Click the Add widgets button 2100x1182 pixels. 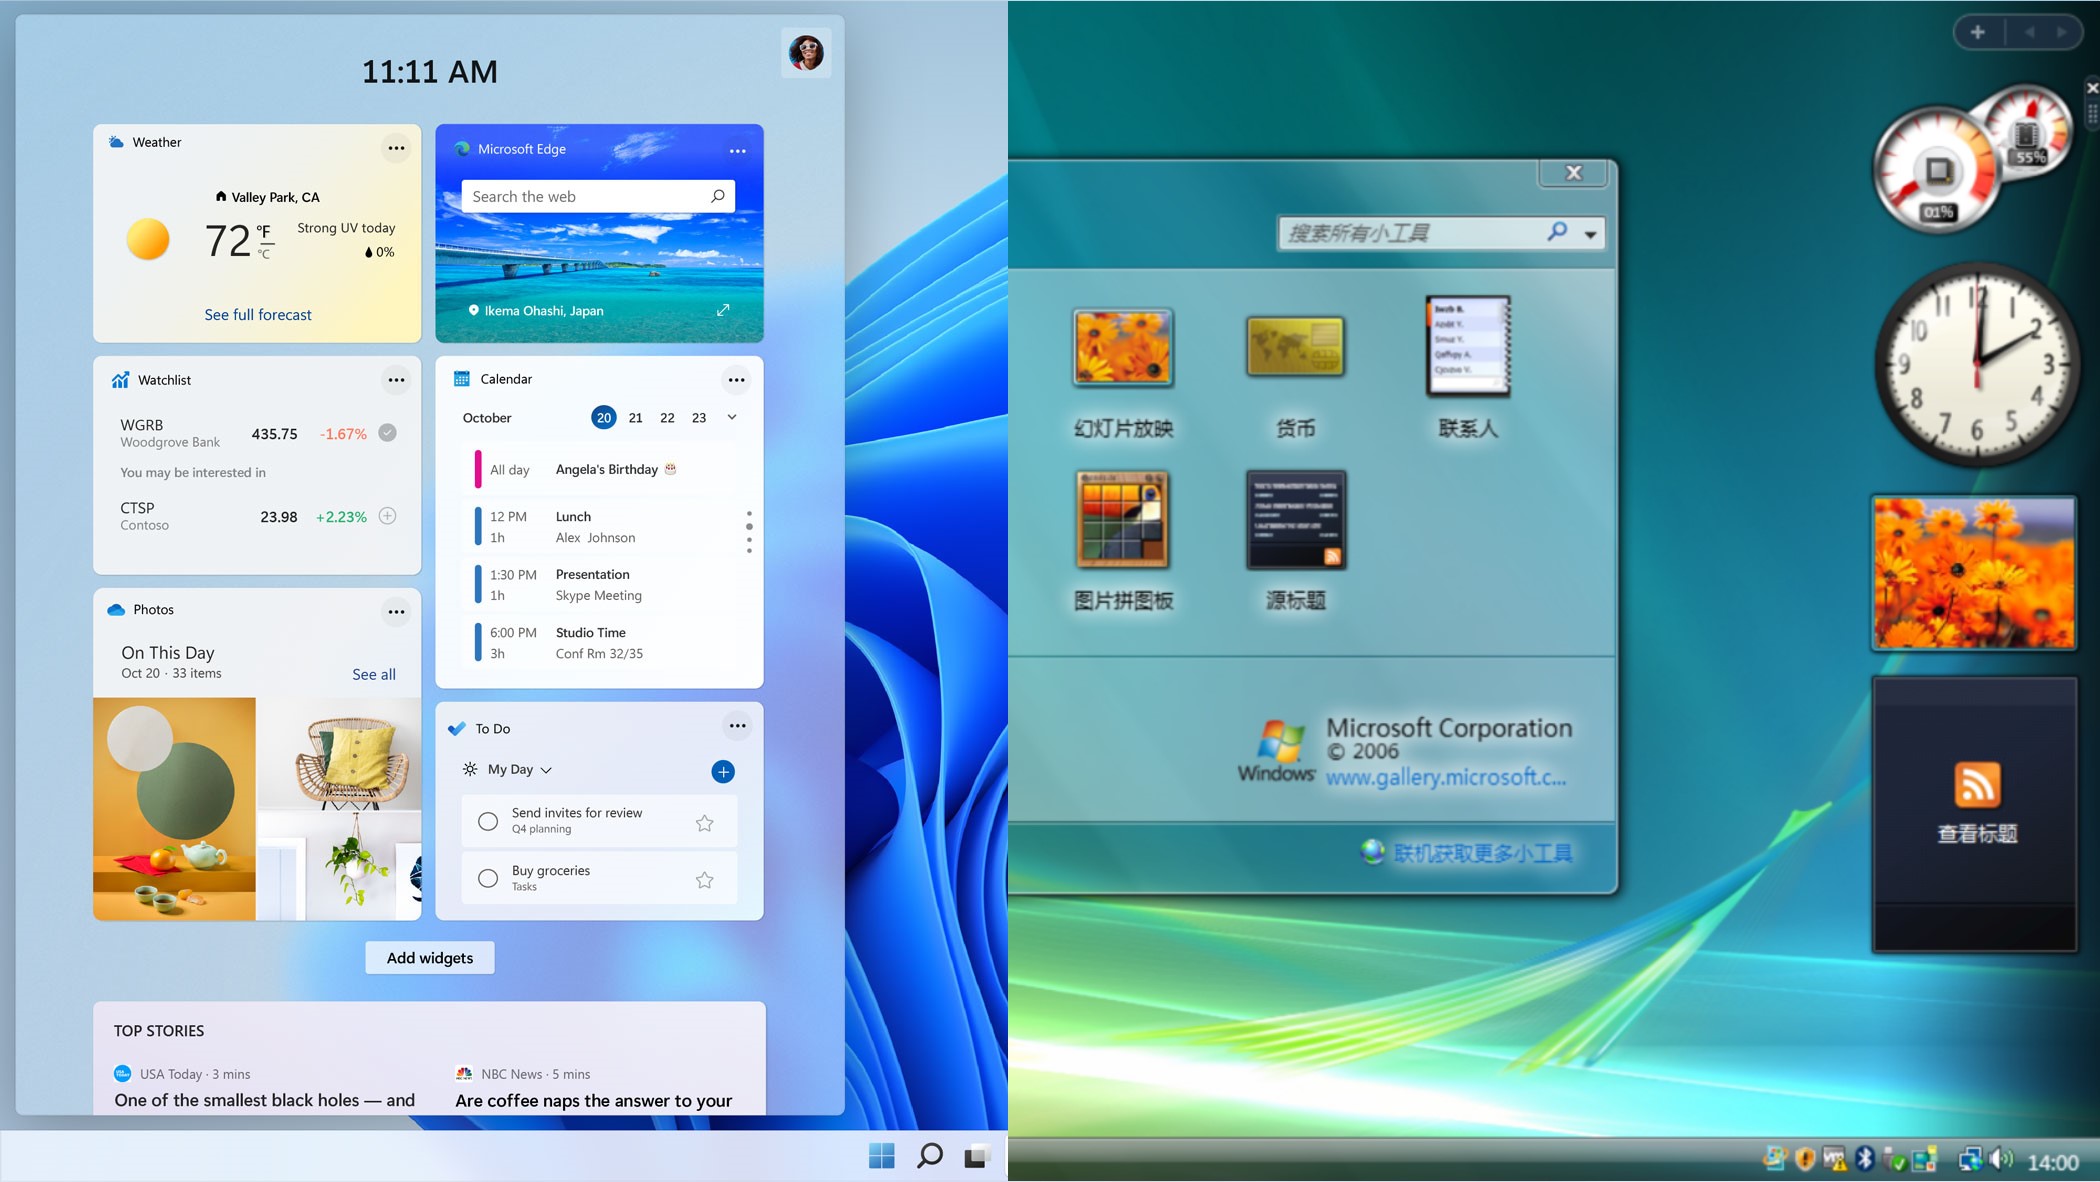[430, 958]
